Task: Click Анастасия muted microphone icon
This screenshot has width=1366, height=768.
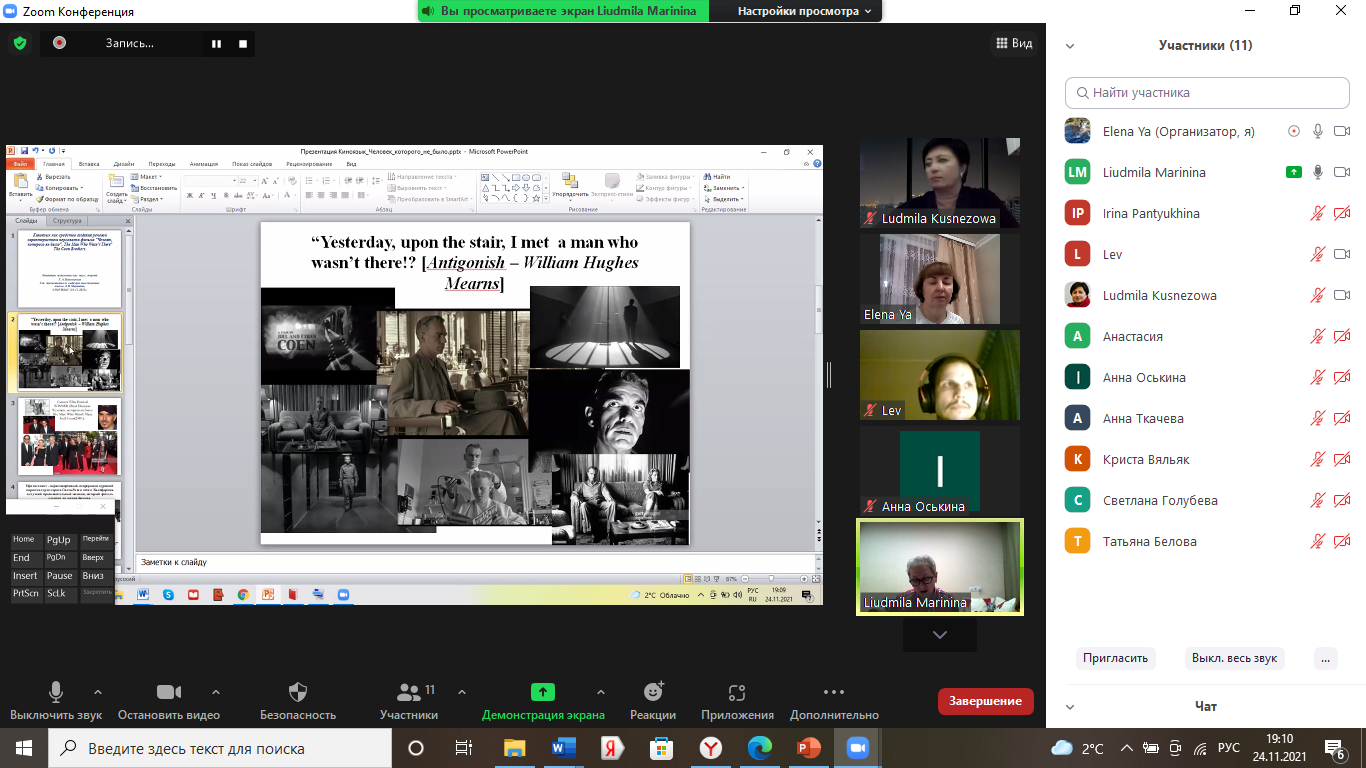Action: (1318, 336)
